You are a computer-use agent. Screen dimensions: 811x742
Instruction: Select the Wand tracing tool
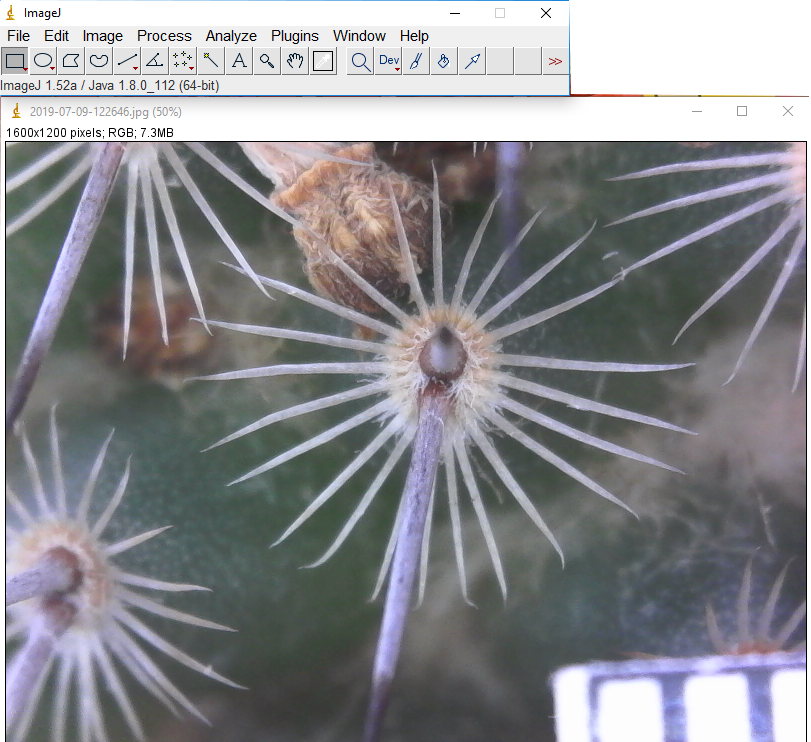click(211, 61)
